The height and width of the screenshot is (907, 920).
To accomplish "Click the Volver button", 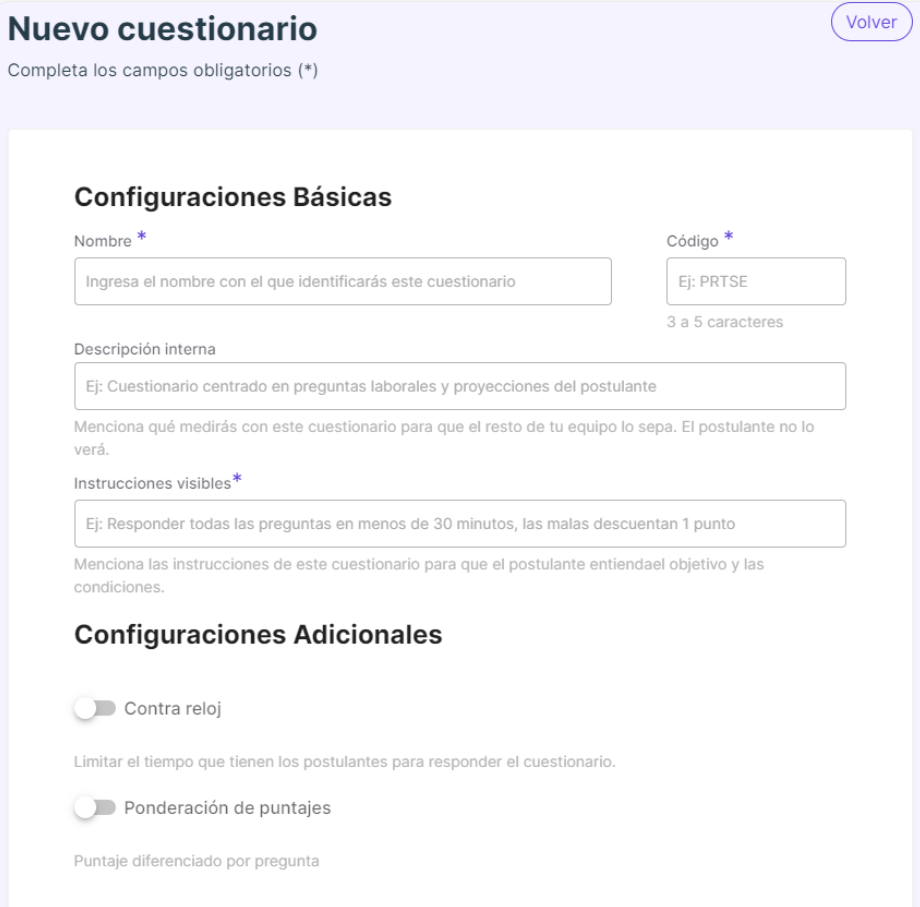I will click(x=871, y=22).
